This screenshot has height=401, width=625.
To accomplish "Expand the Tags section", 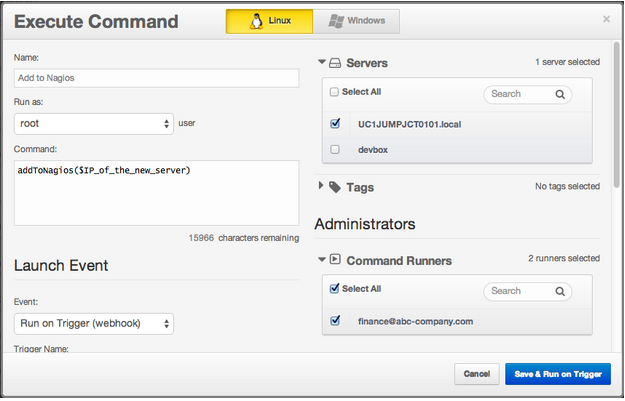I will (322, 186).
